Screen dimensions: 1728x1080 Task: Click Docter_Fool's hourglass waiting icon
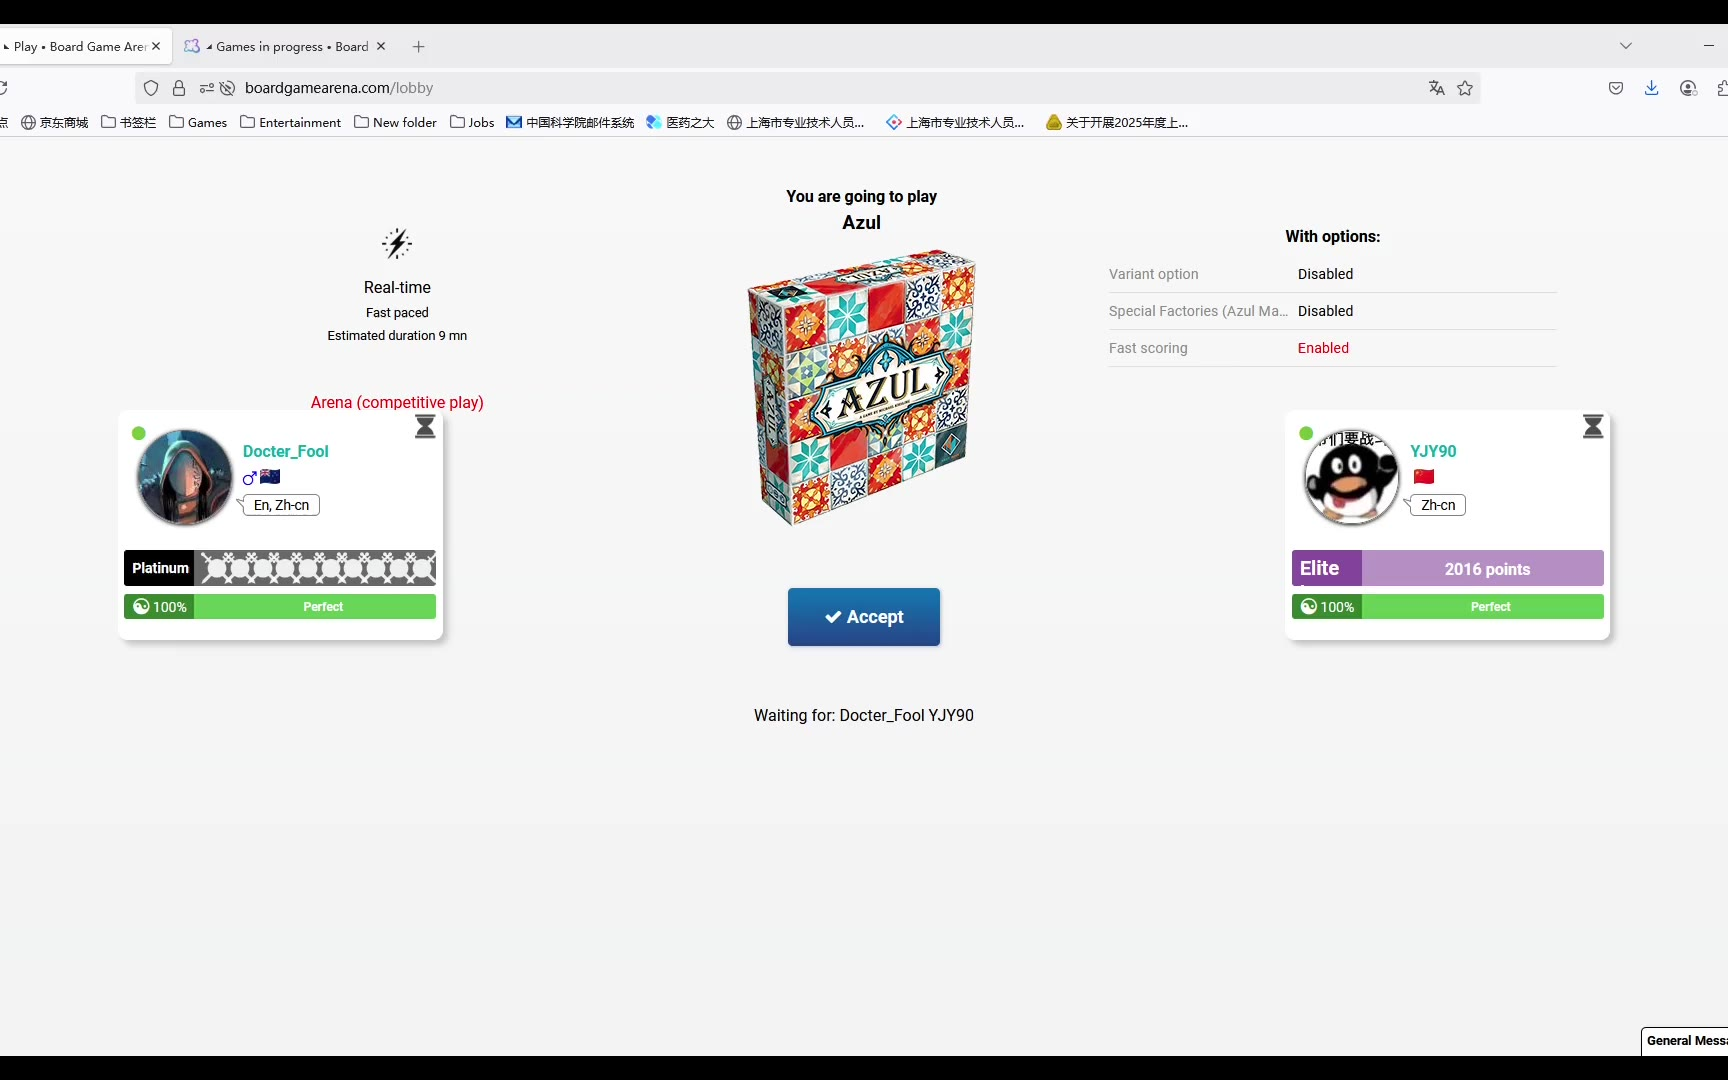pyautogui.click(x=425, y=427)
